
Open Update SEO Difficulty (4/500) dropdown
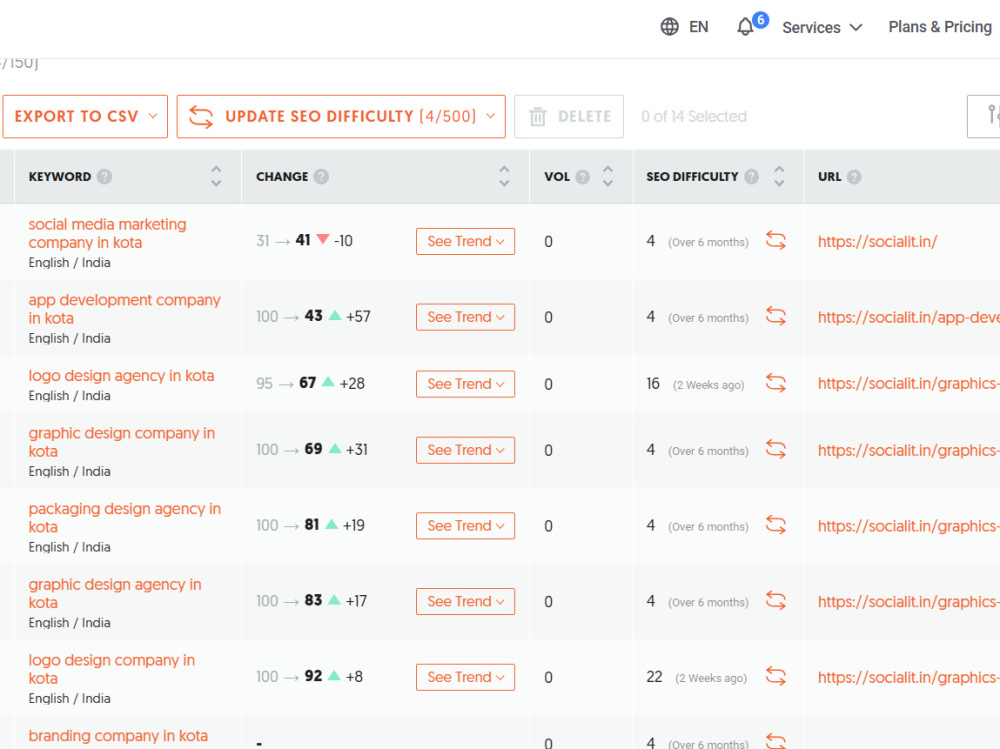coord(341,117)
